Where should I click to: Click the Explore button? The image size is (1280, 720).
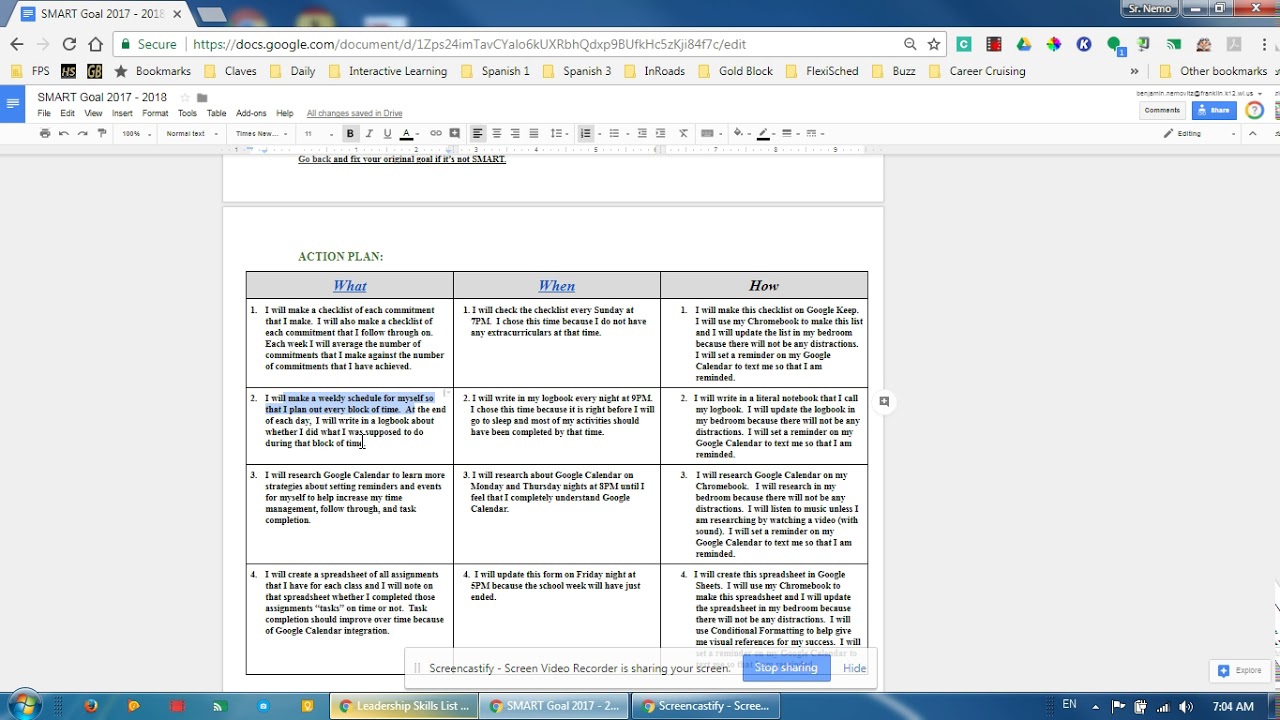[1240, 670]
